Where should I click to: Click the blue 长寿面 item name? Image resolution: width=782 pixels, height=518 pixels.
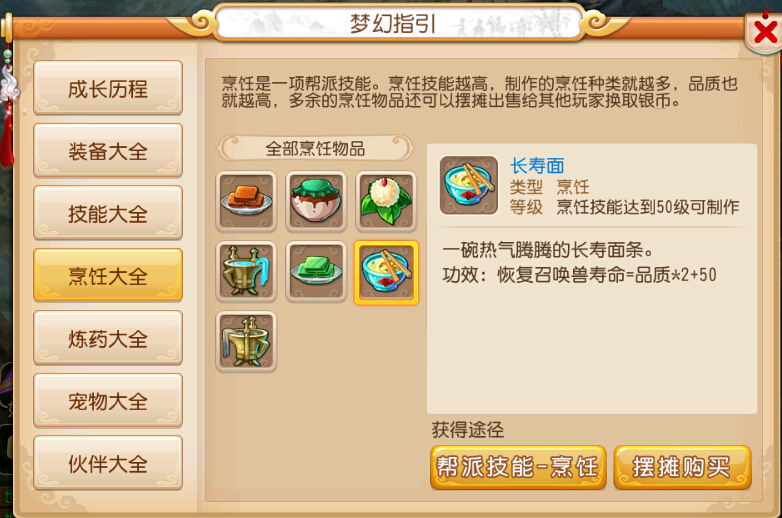point(537,166)
